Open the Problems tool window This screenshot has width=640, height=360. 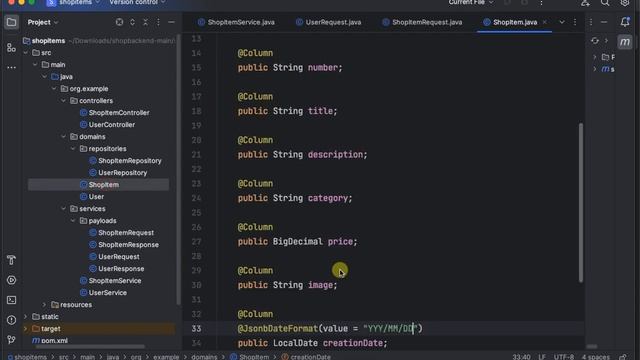[11, 320]
